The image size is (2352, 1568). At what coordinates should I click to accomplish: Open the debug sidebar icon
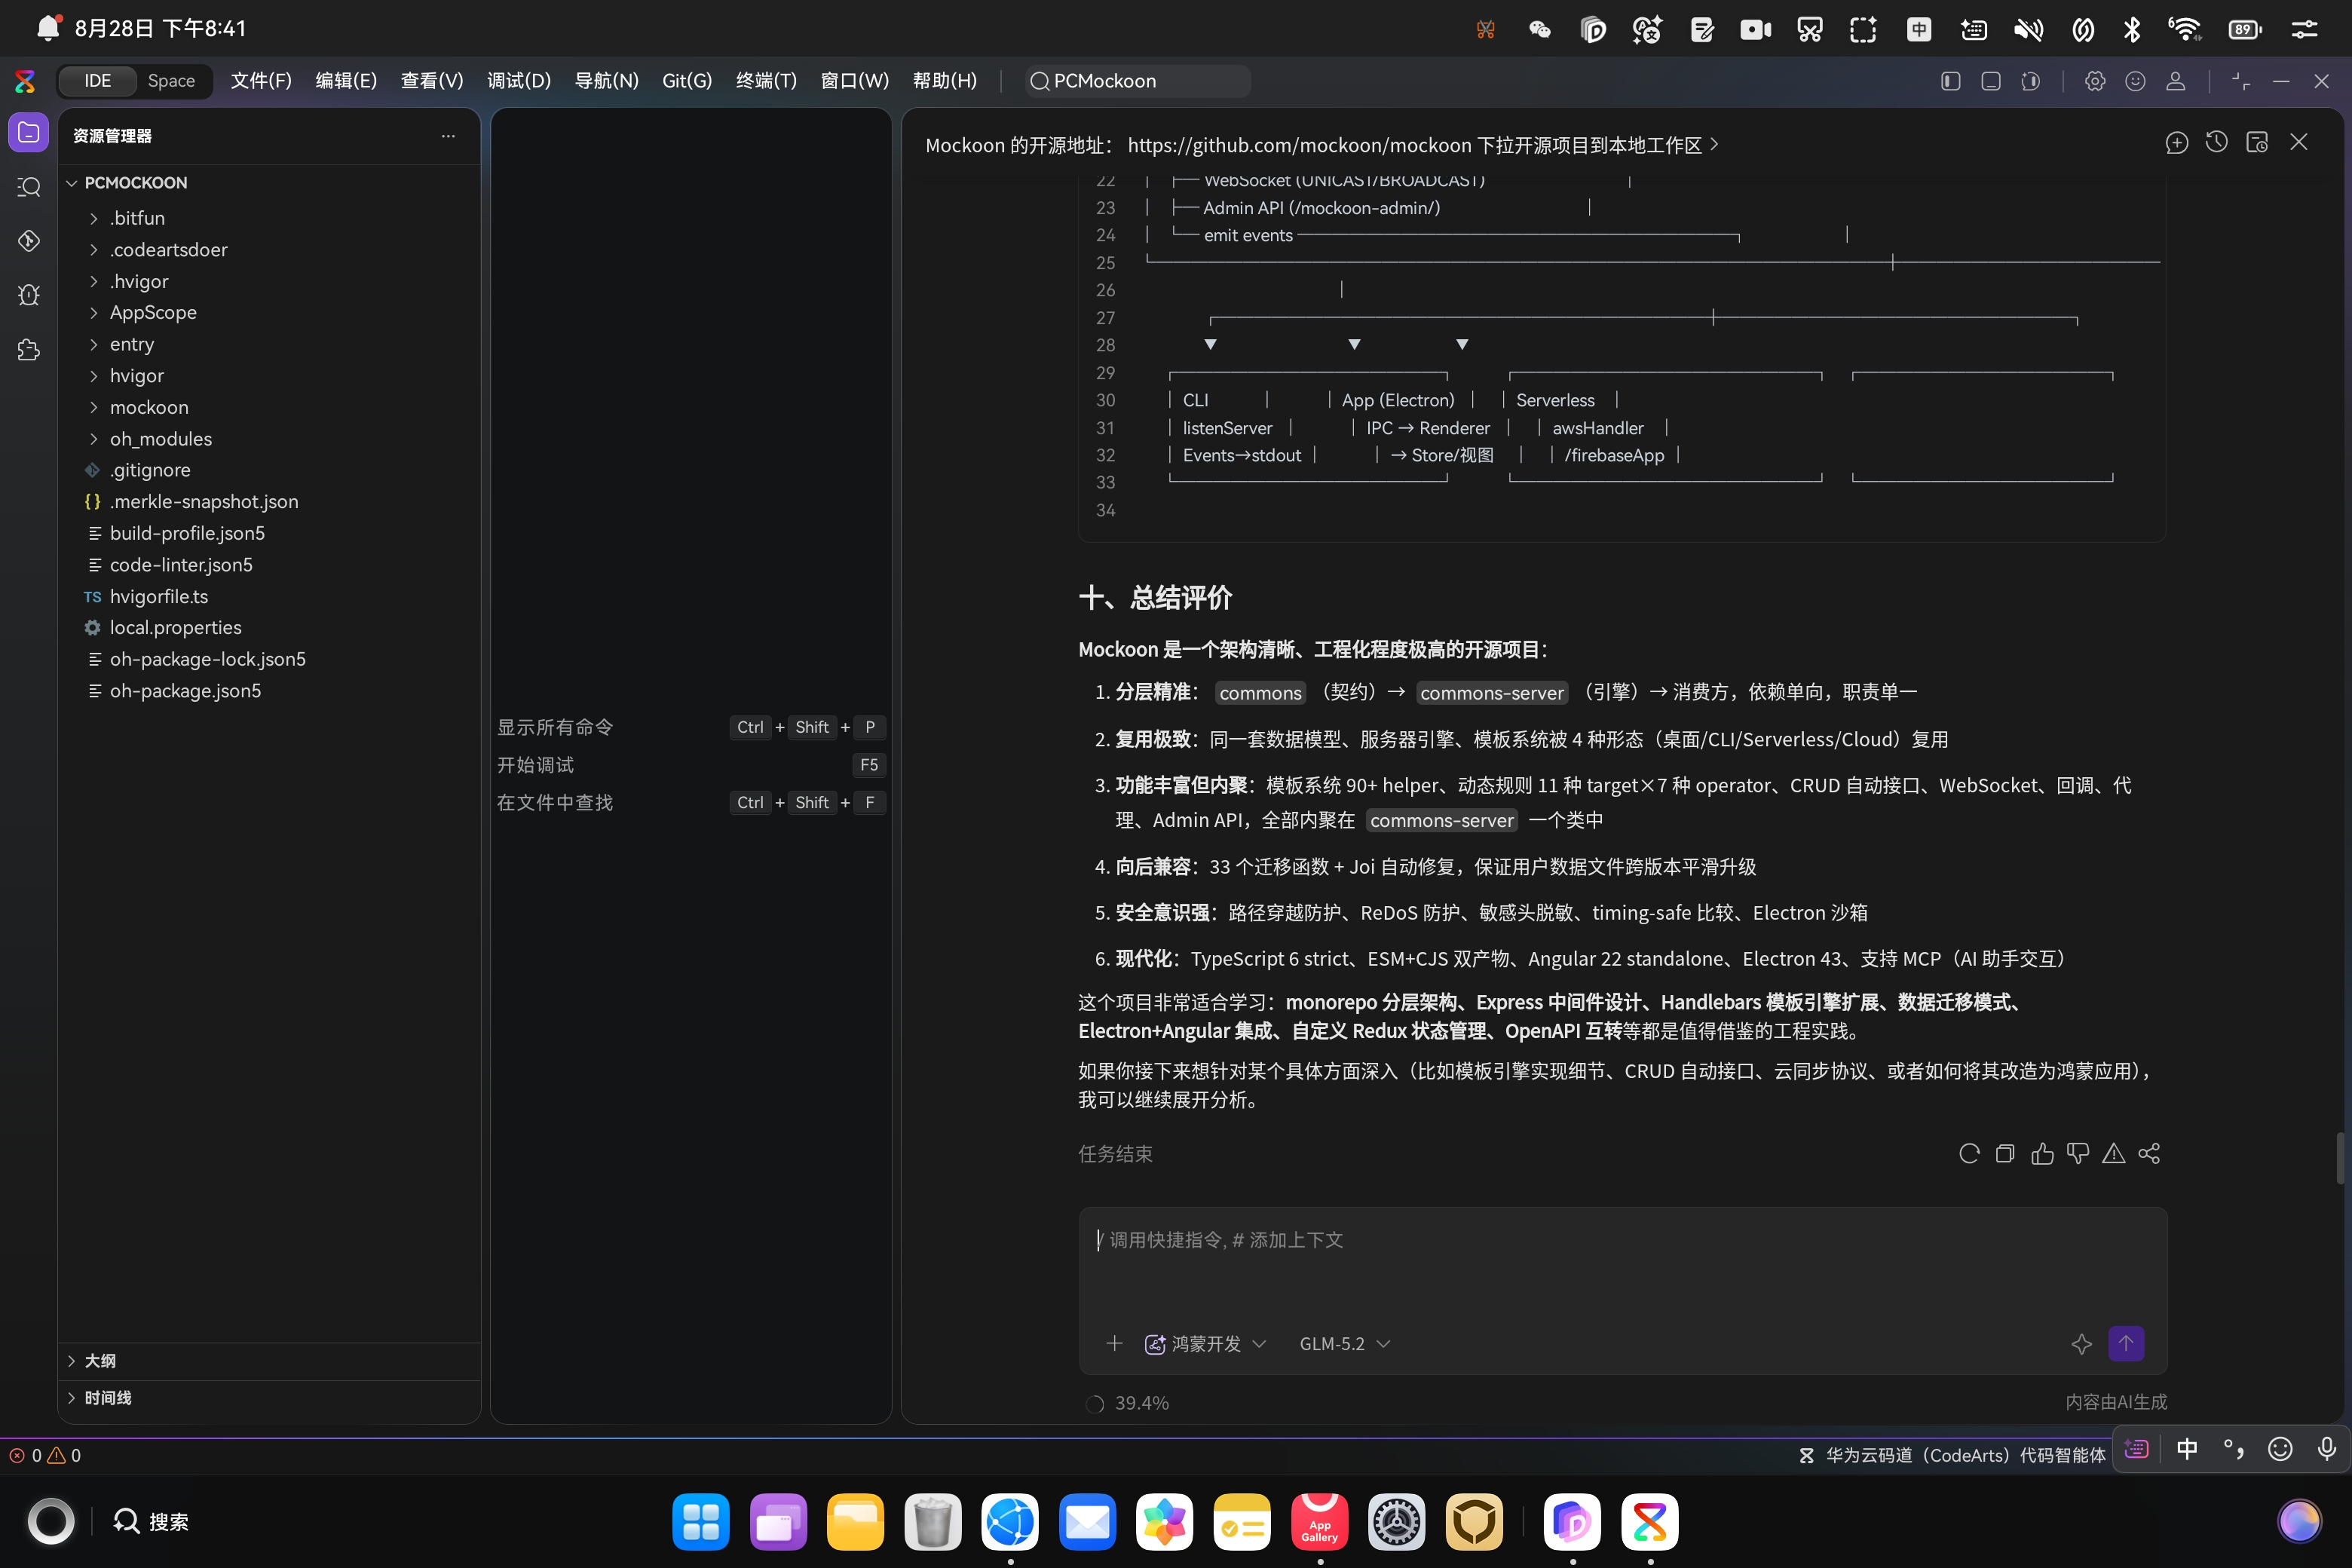pyautogui.click(x=28, y=295)
